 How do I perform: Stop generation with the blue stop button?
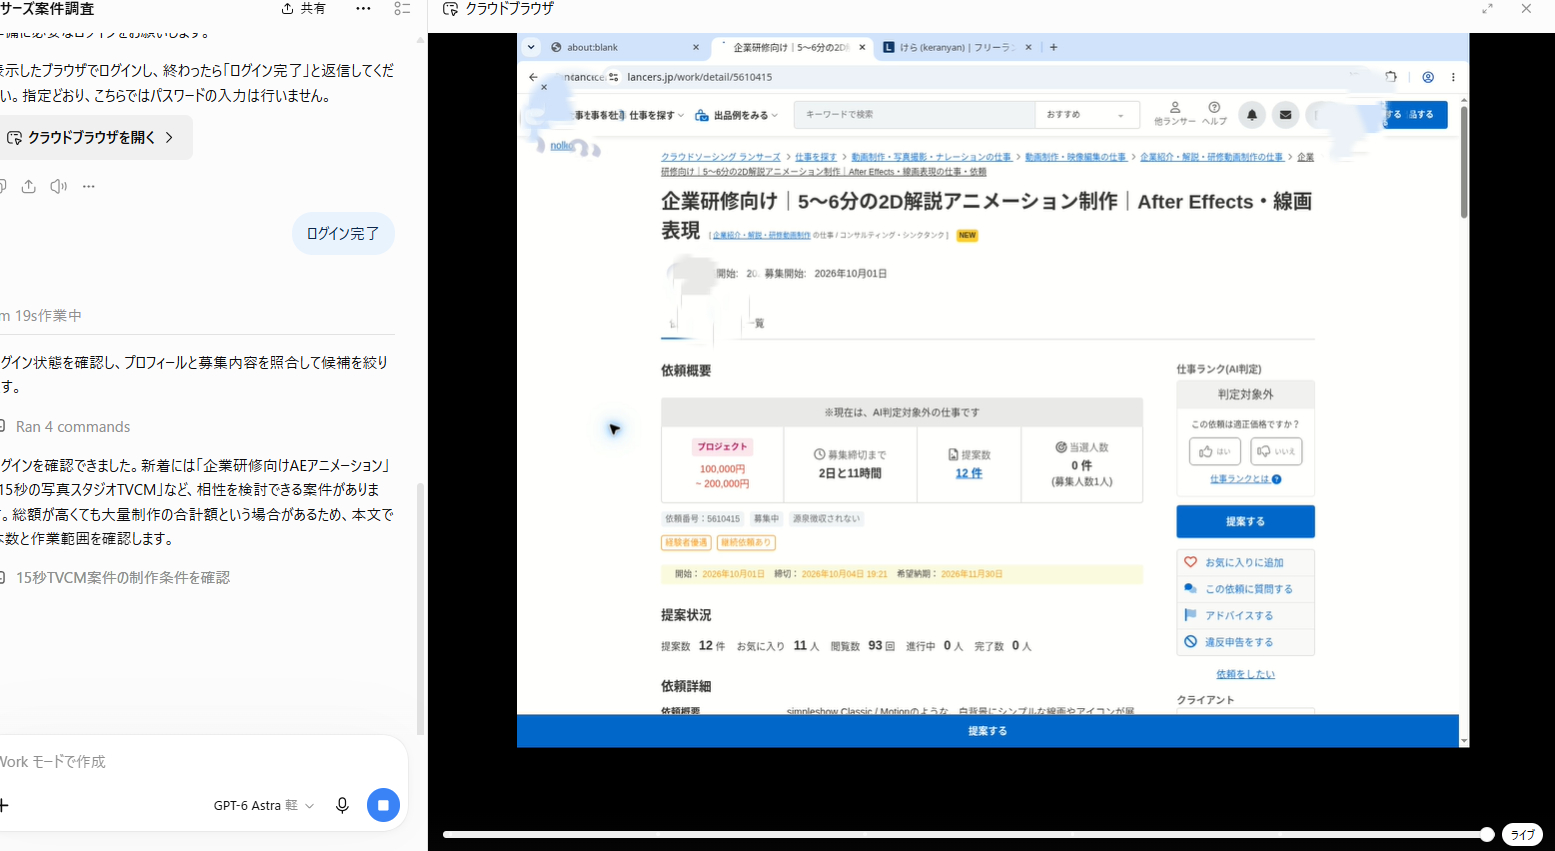pyautogui.click(x=383, y=805)
